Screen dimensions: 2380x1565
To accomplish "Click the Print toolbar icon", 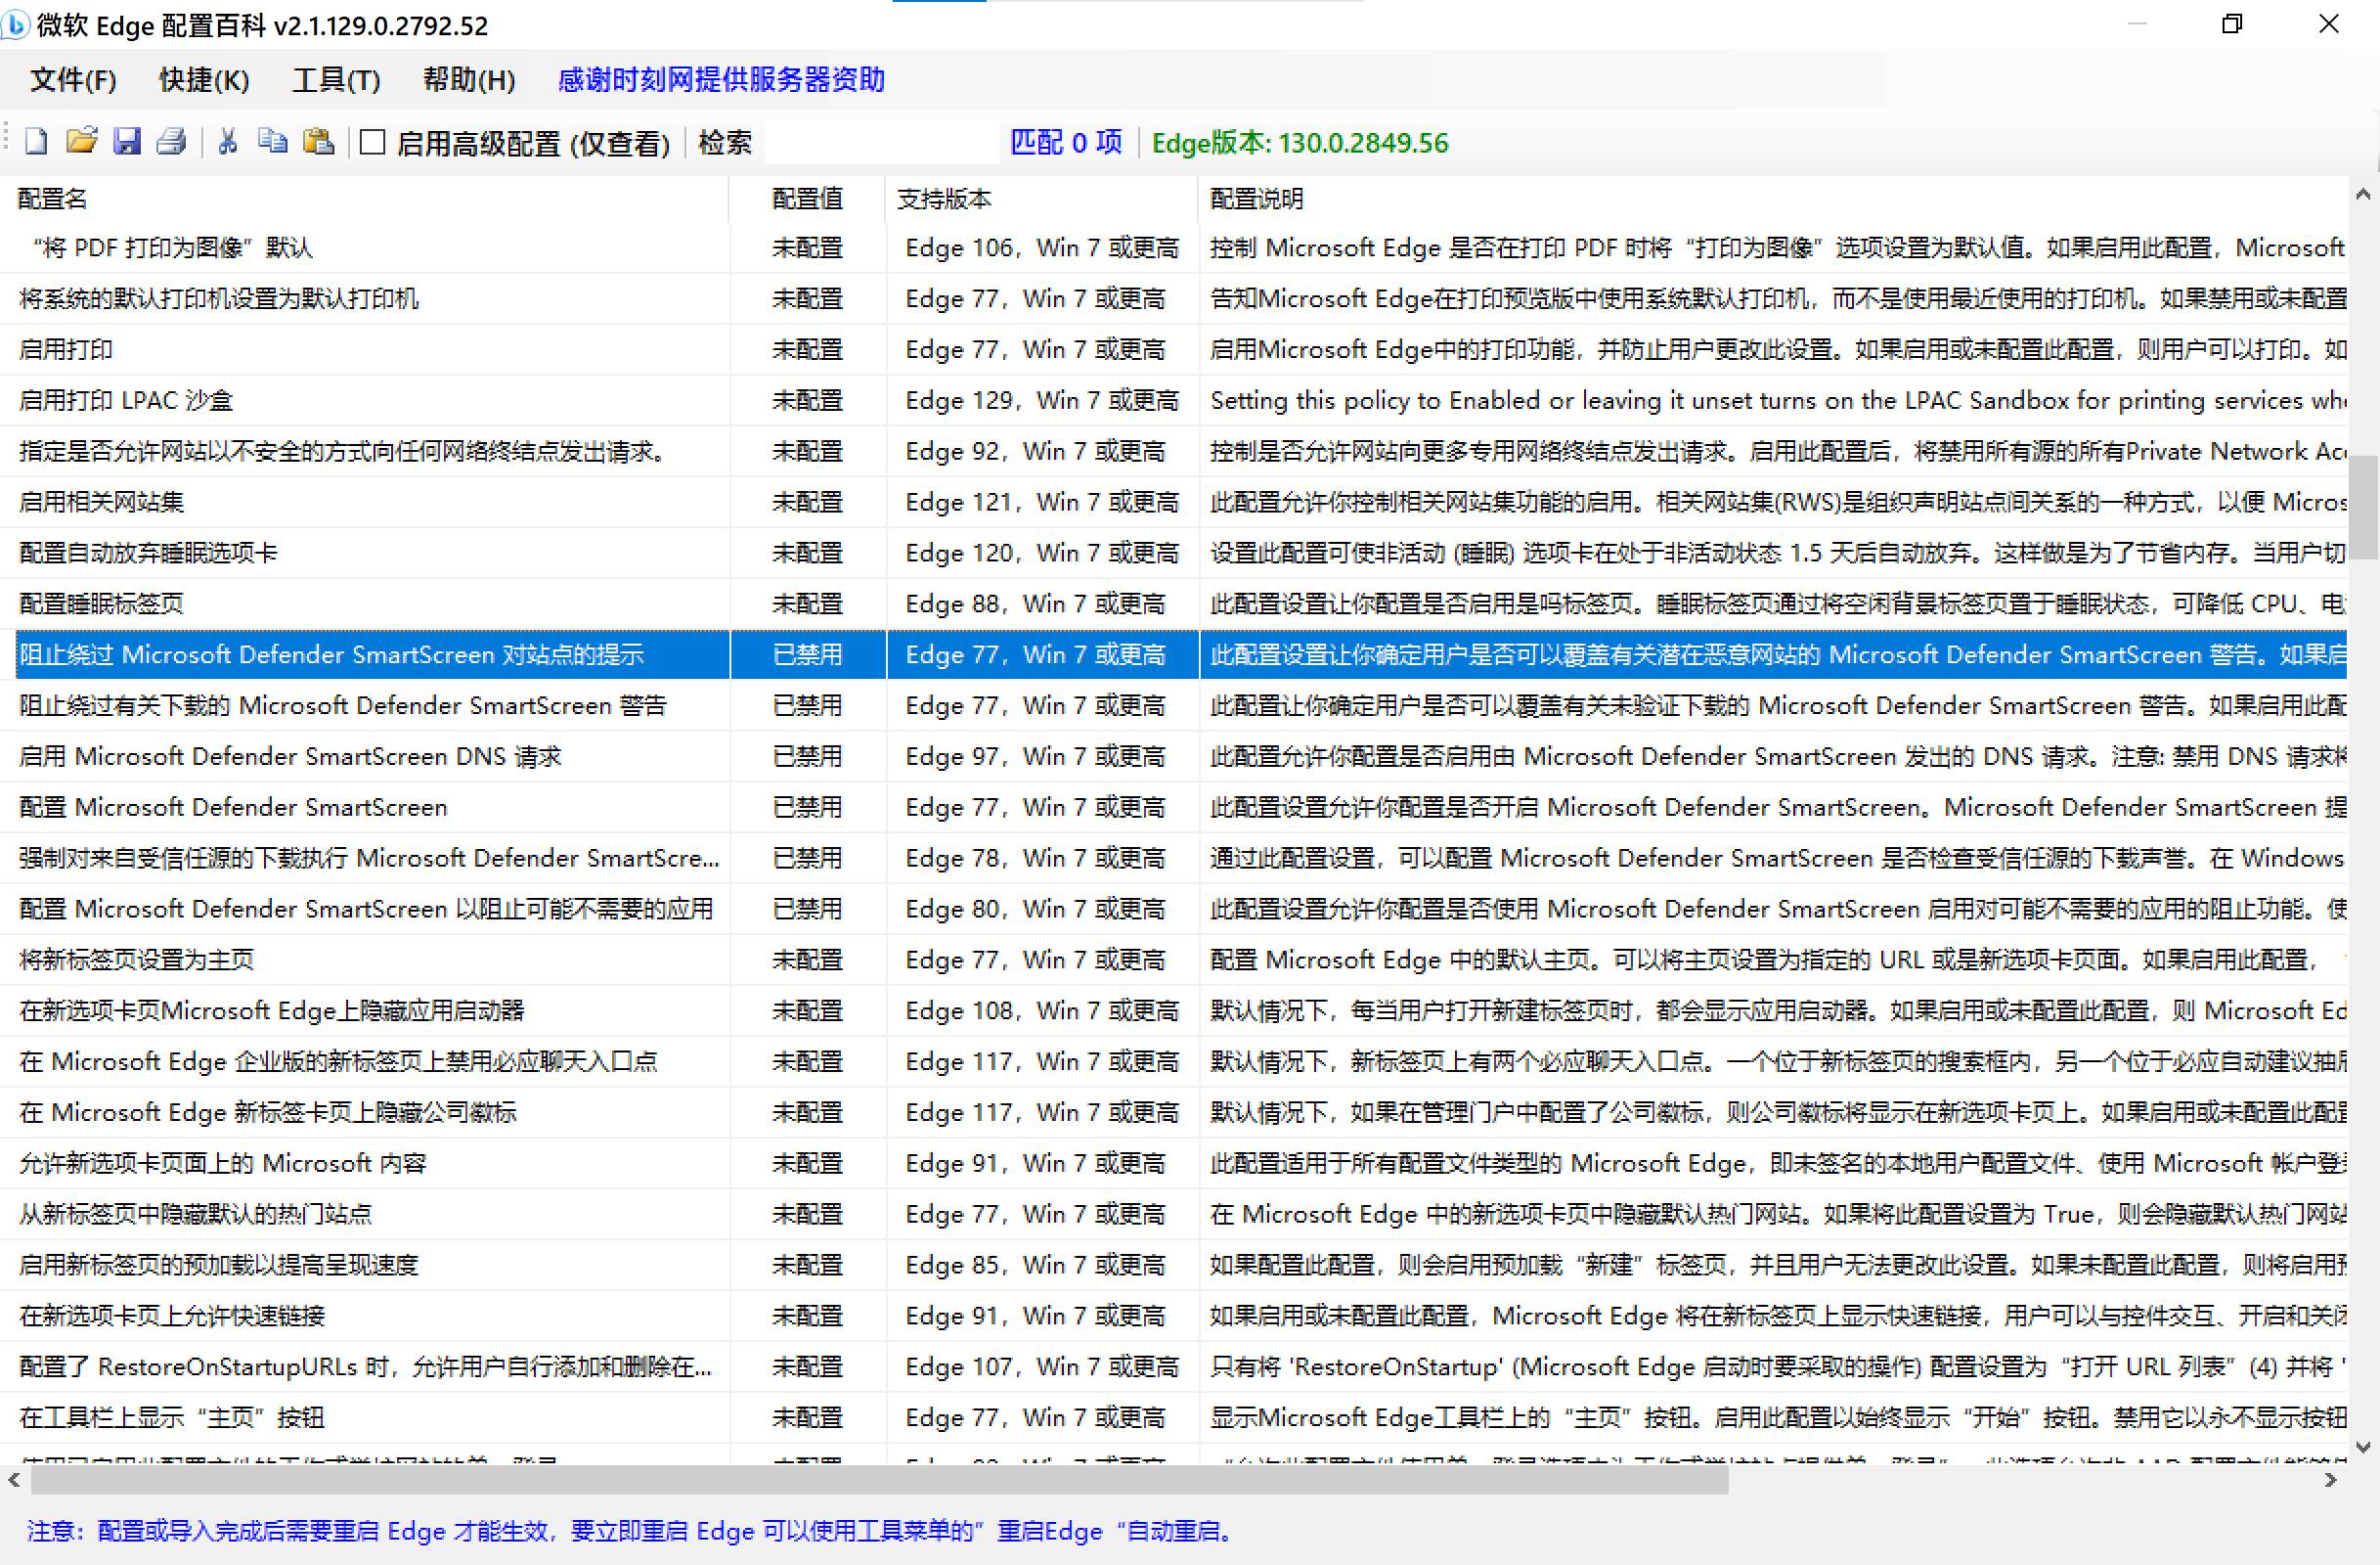I will tap(171, 142).
